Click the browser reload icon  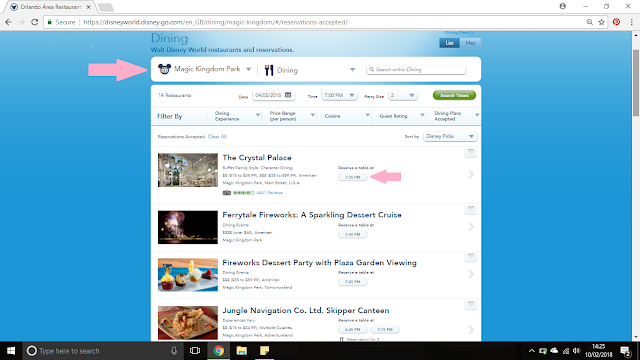click(35, 22)
